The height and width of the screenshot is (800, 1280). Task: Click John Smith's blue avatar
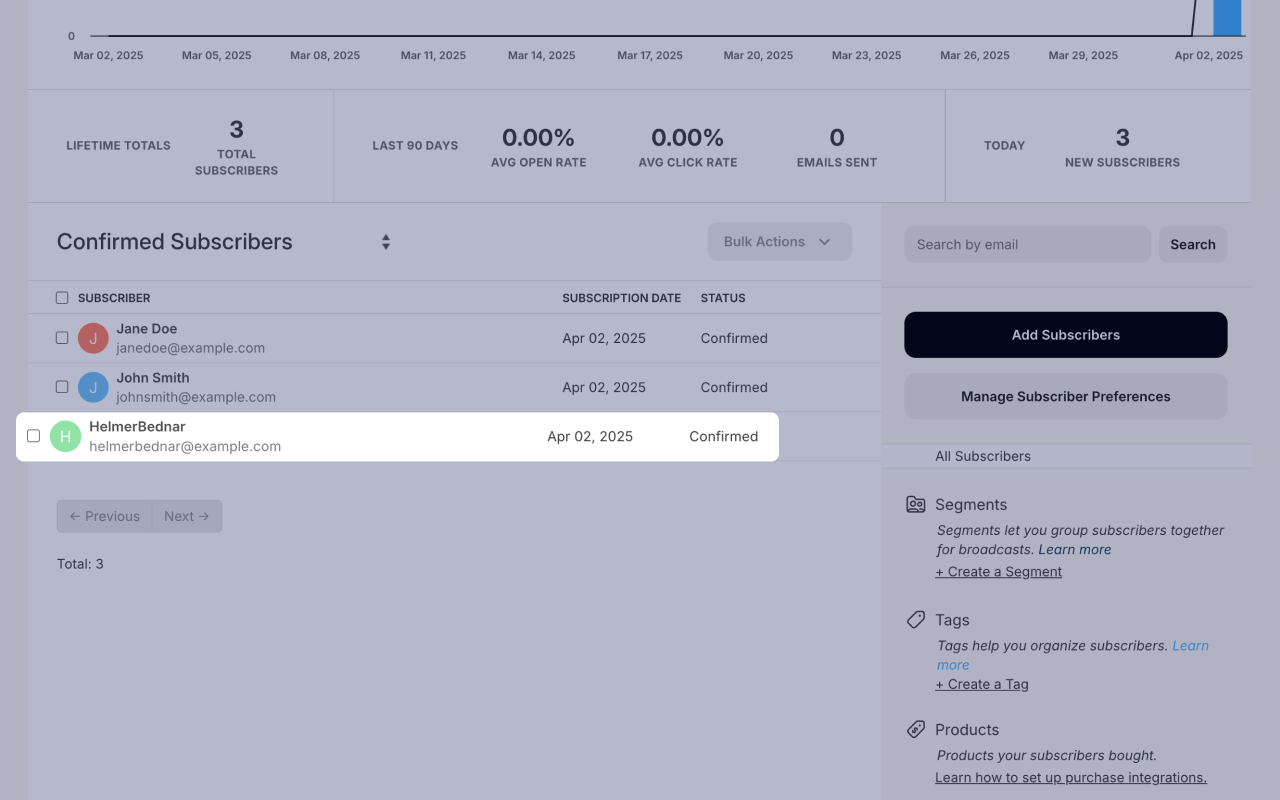click(x=93, y=387)
